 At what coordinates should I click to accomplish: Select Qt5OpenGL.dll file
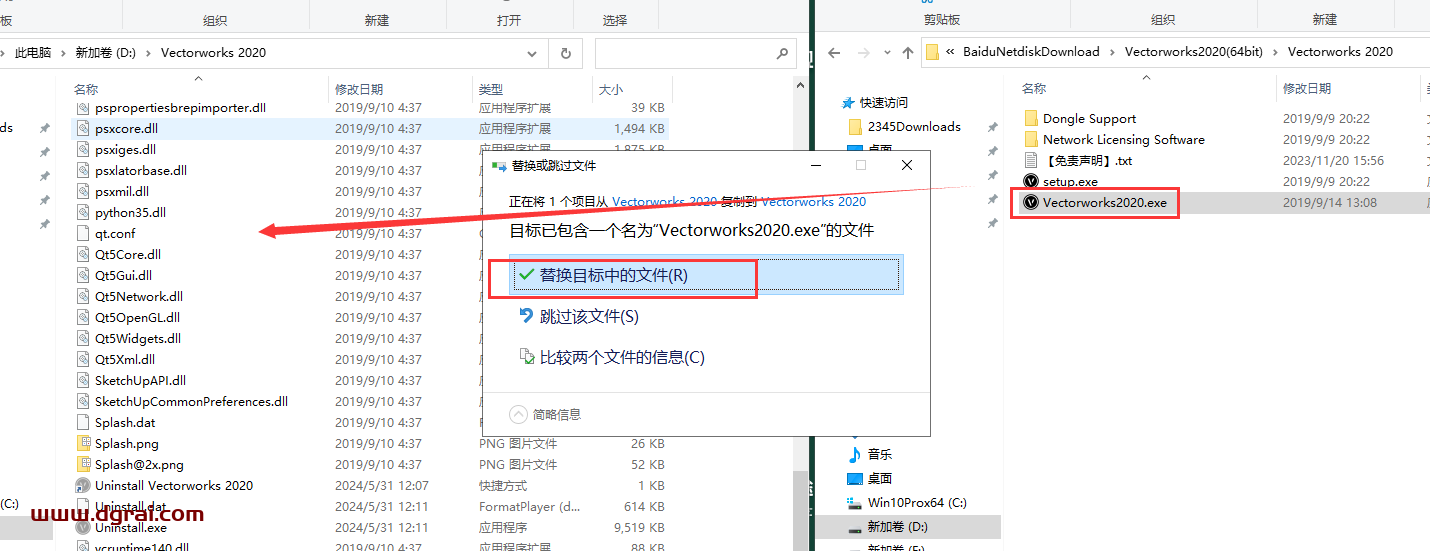[138, 317]
